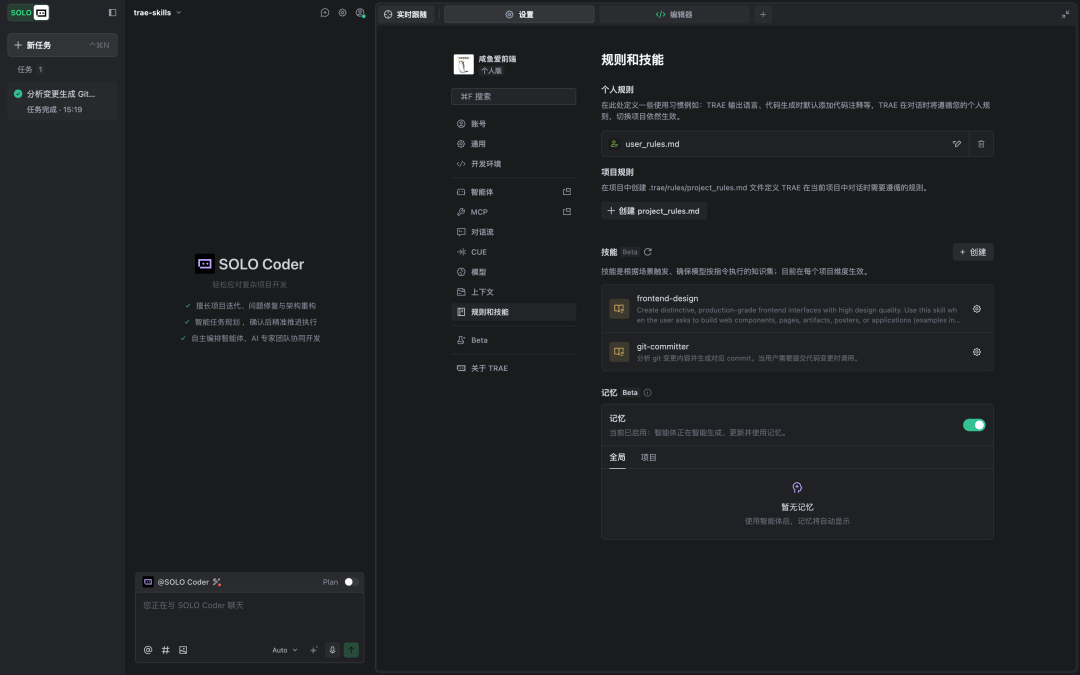This screenshot has width=1080, height=675.
Task: Click the # context icon in chat input
Action: coord(165,650)
